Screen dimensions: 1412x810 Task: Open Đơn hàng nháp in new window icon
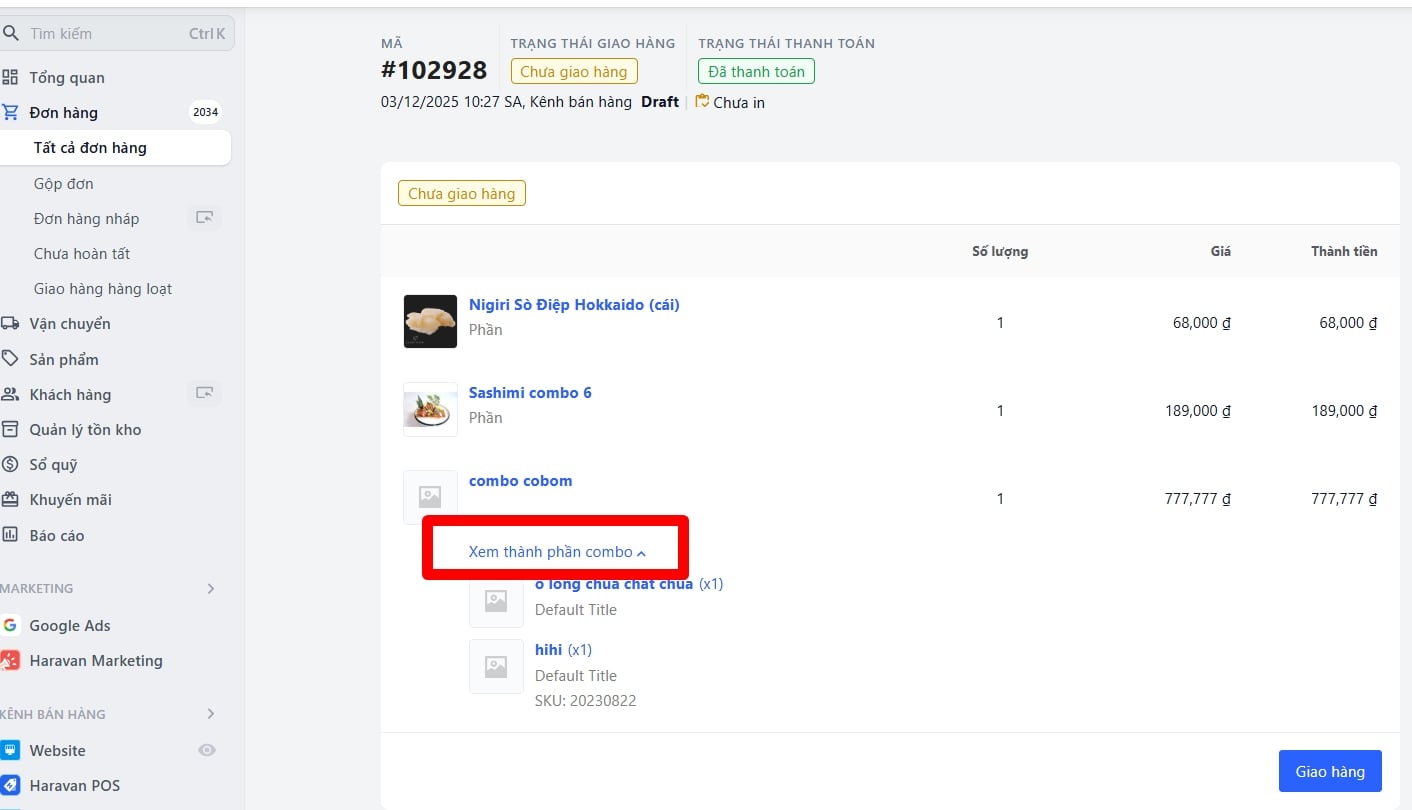point(204,218)
